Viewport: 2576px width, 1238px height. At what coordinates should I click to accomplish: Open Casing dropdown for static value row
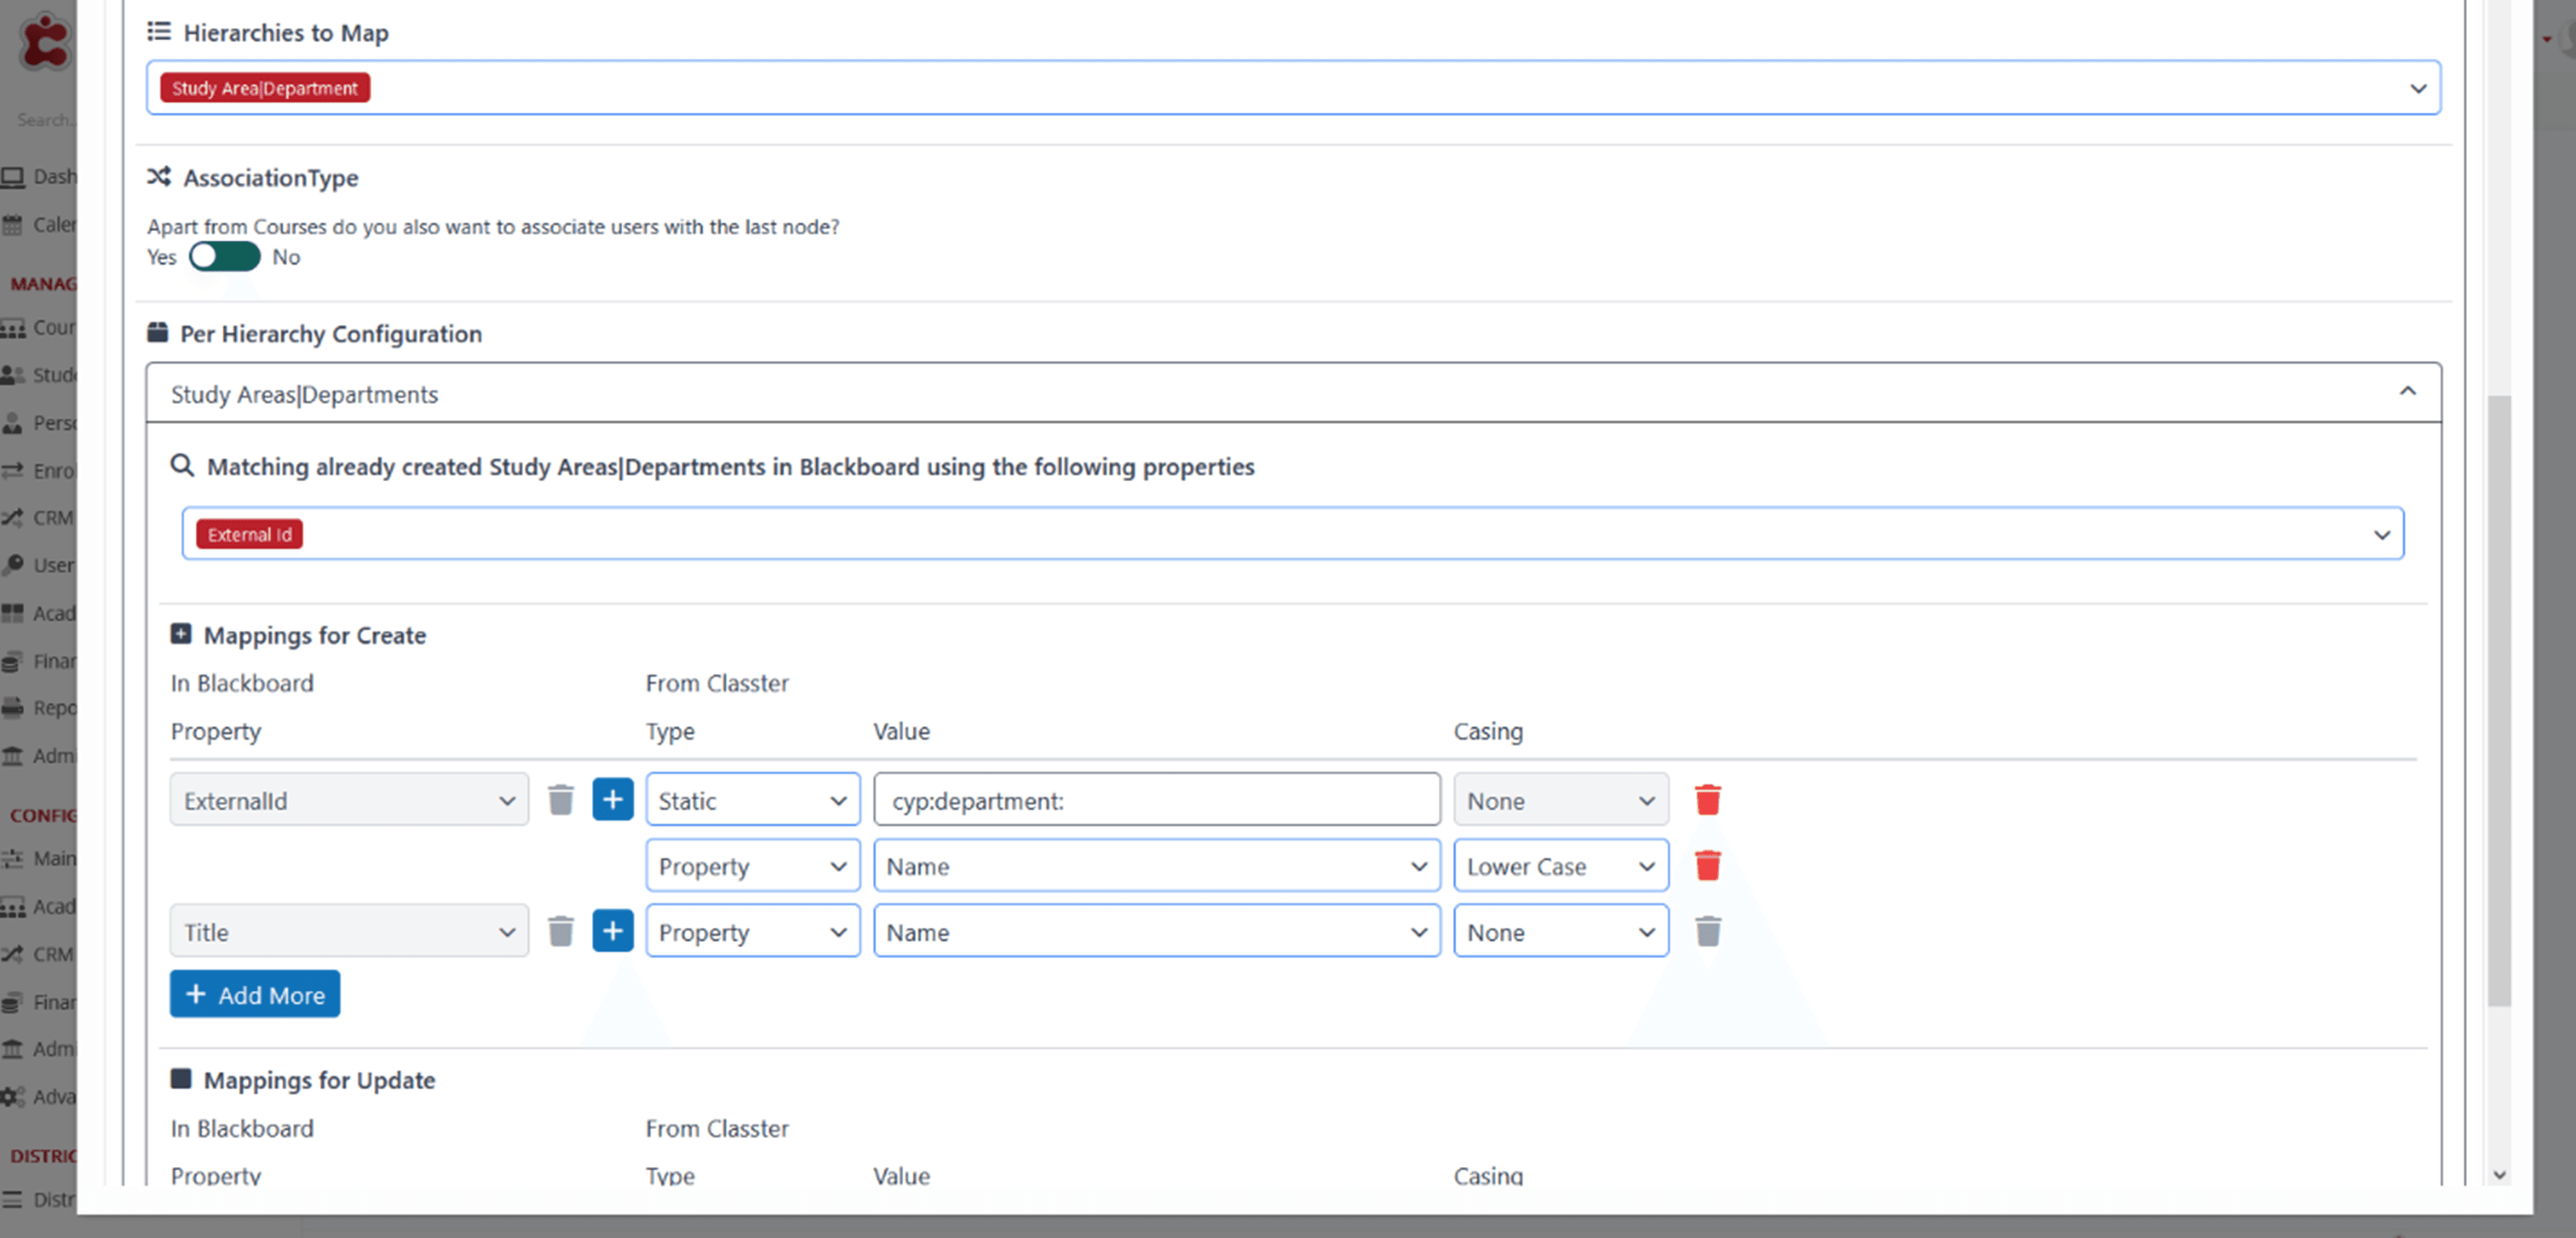[x=1560, y=800]
